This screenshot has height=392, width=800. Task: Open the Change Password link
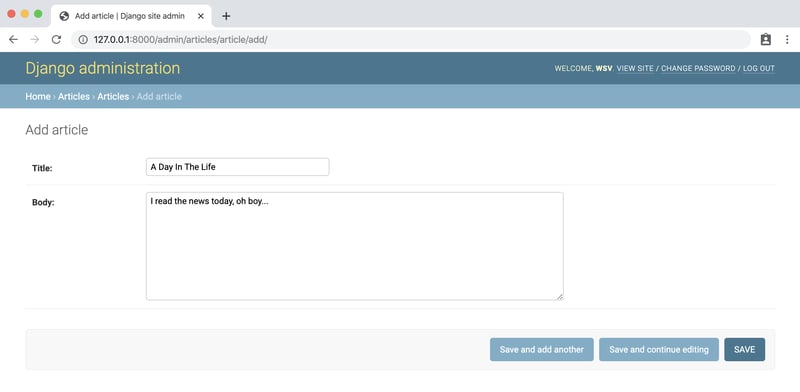click(698, 68)
